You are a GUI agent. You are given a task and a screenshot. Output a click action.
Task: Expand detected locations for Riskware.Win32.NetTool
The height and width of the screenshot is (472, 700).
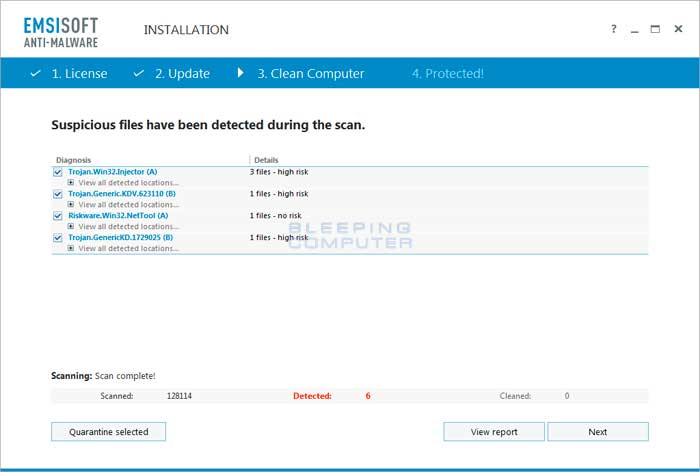(71, 226)
